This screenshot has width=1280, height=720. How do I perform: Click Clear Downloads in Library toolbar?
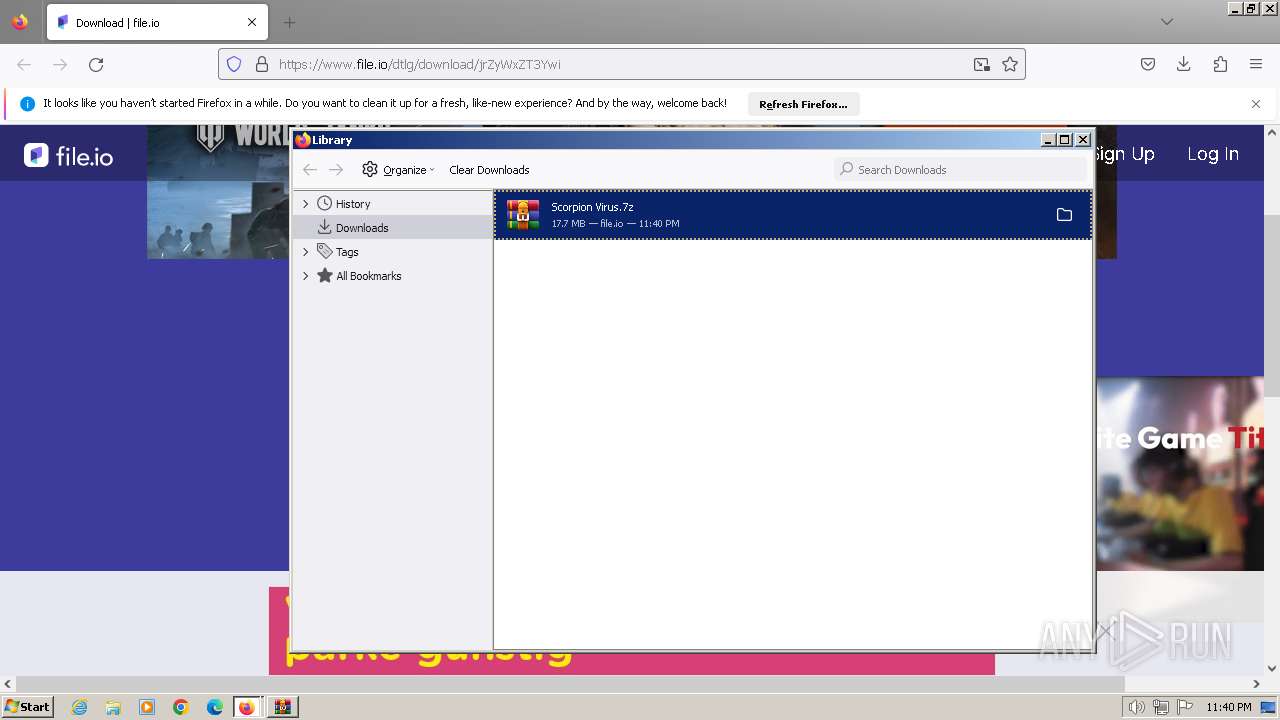[489, 170]
